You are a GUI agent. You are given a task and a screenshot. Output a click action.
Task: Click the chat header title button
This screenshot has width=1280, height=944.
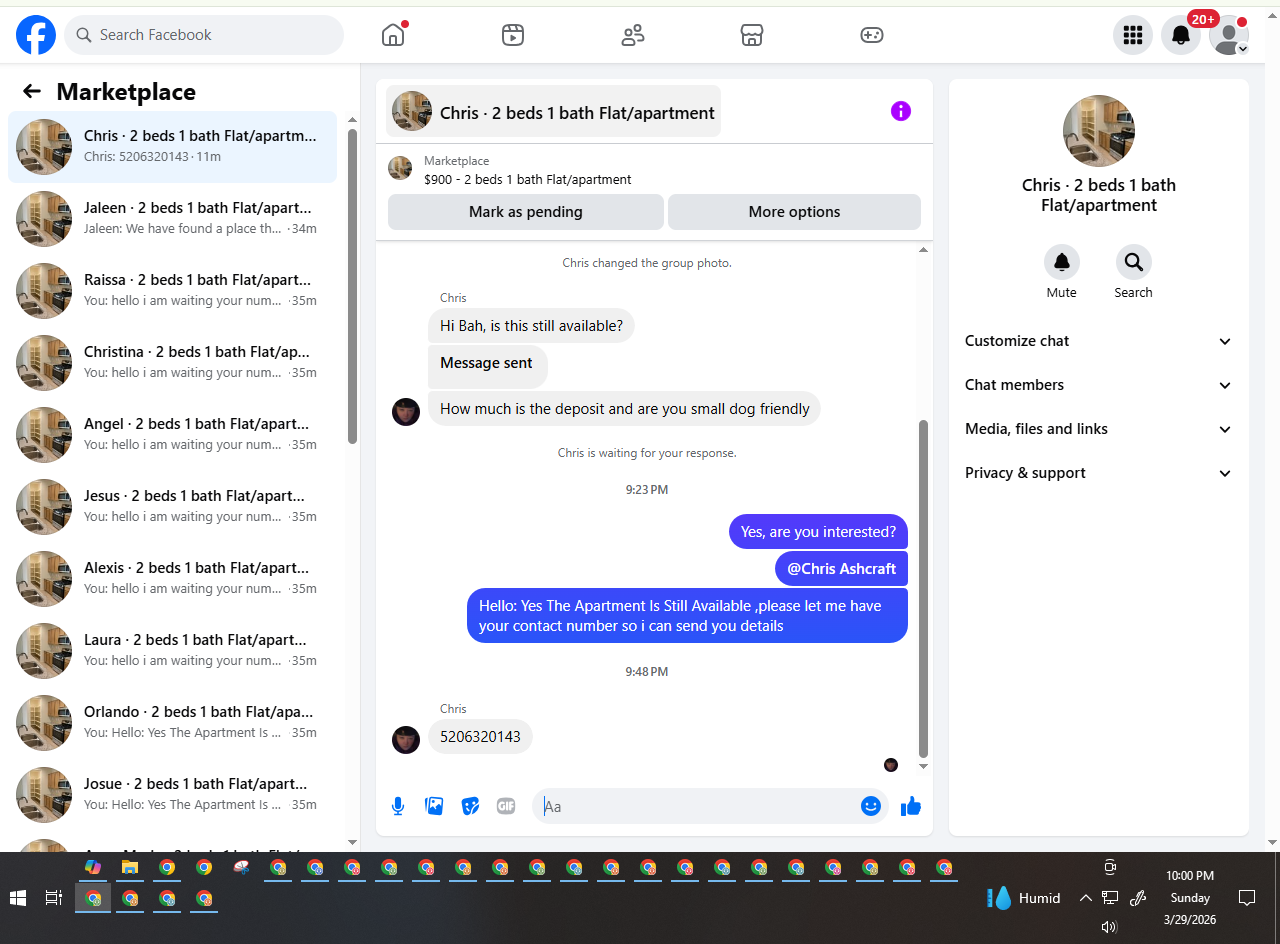click(553, 112)
